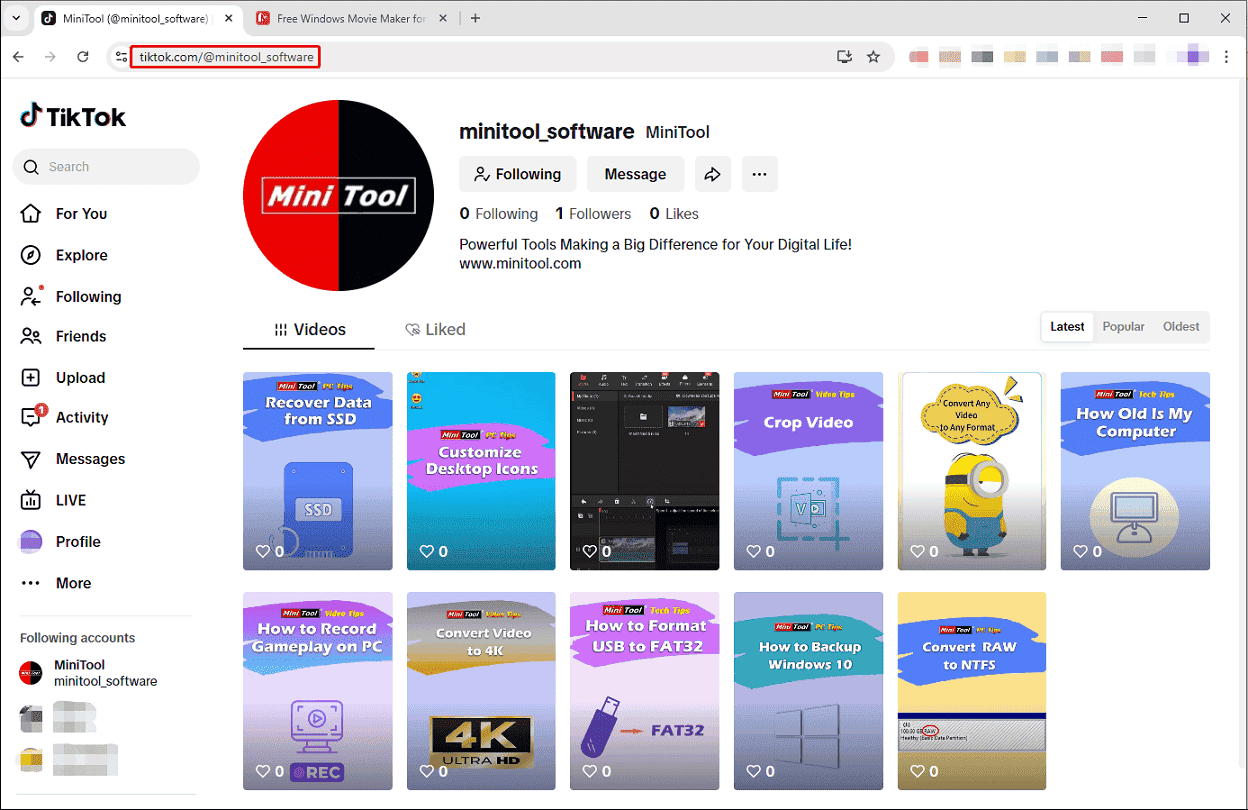Open the three-dot profile options menu
The image size is (1248, 810).
pos(759,174)
